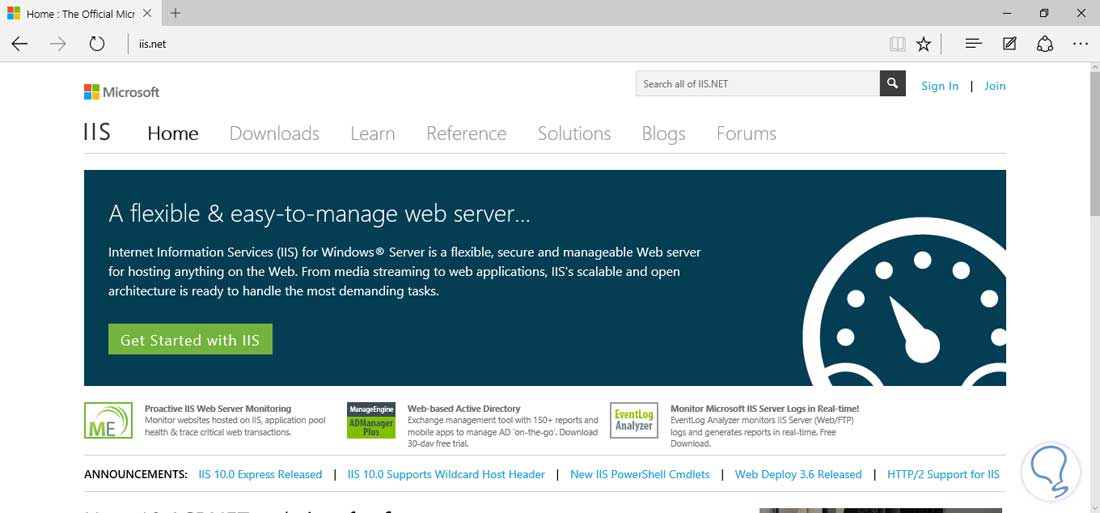1100x513 pixels.
Task: Open IIS 10.0 Express Released announcement
Action: coord(260,474)
